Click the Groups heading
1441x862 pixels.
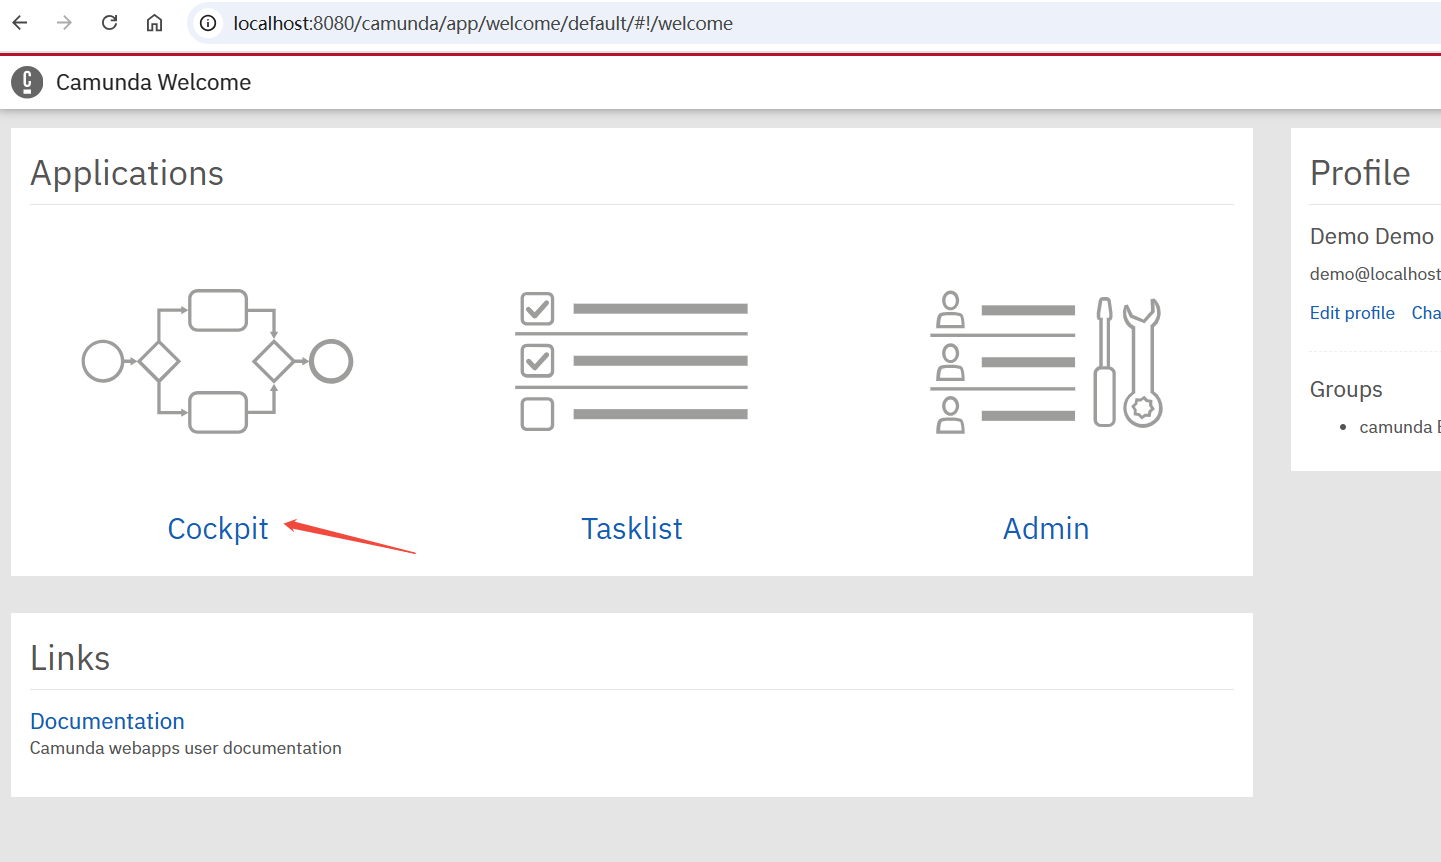click(1346, 389)
